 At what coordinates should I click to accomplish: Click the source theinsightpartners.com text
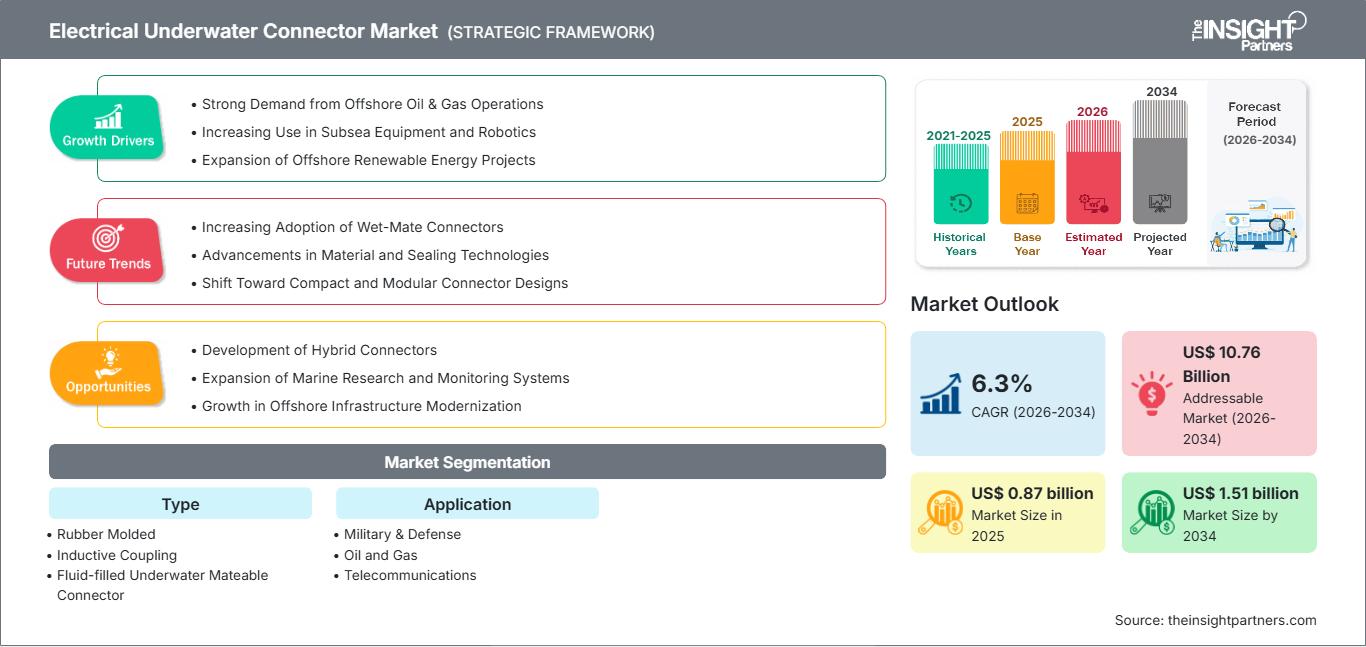(1216, 620)
